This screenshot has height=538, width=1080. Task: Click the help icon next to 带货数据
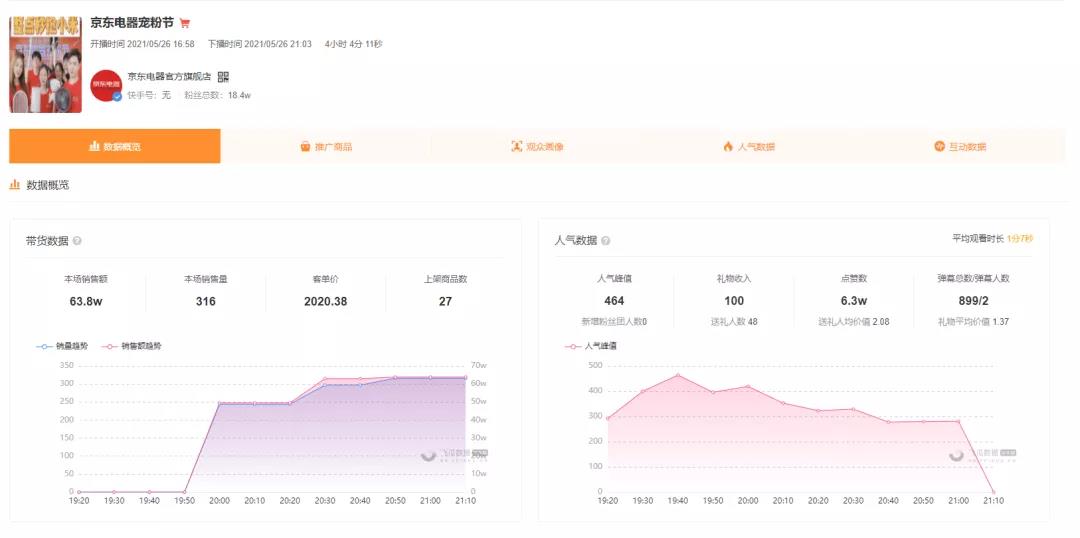(77, 240)
